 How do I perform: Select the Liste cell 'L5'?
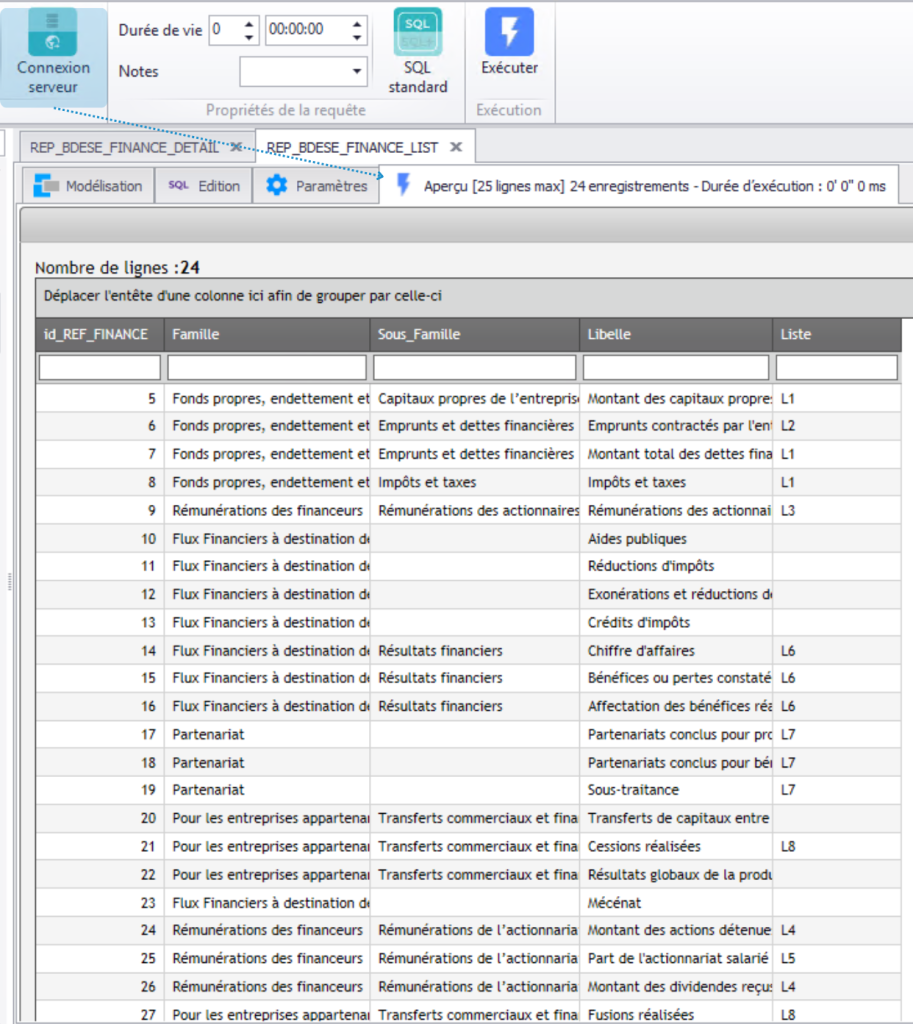coord(837,959)
